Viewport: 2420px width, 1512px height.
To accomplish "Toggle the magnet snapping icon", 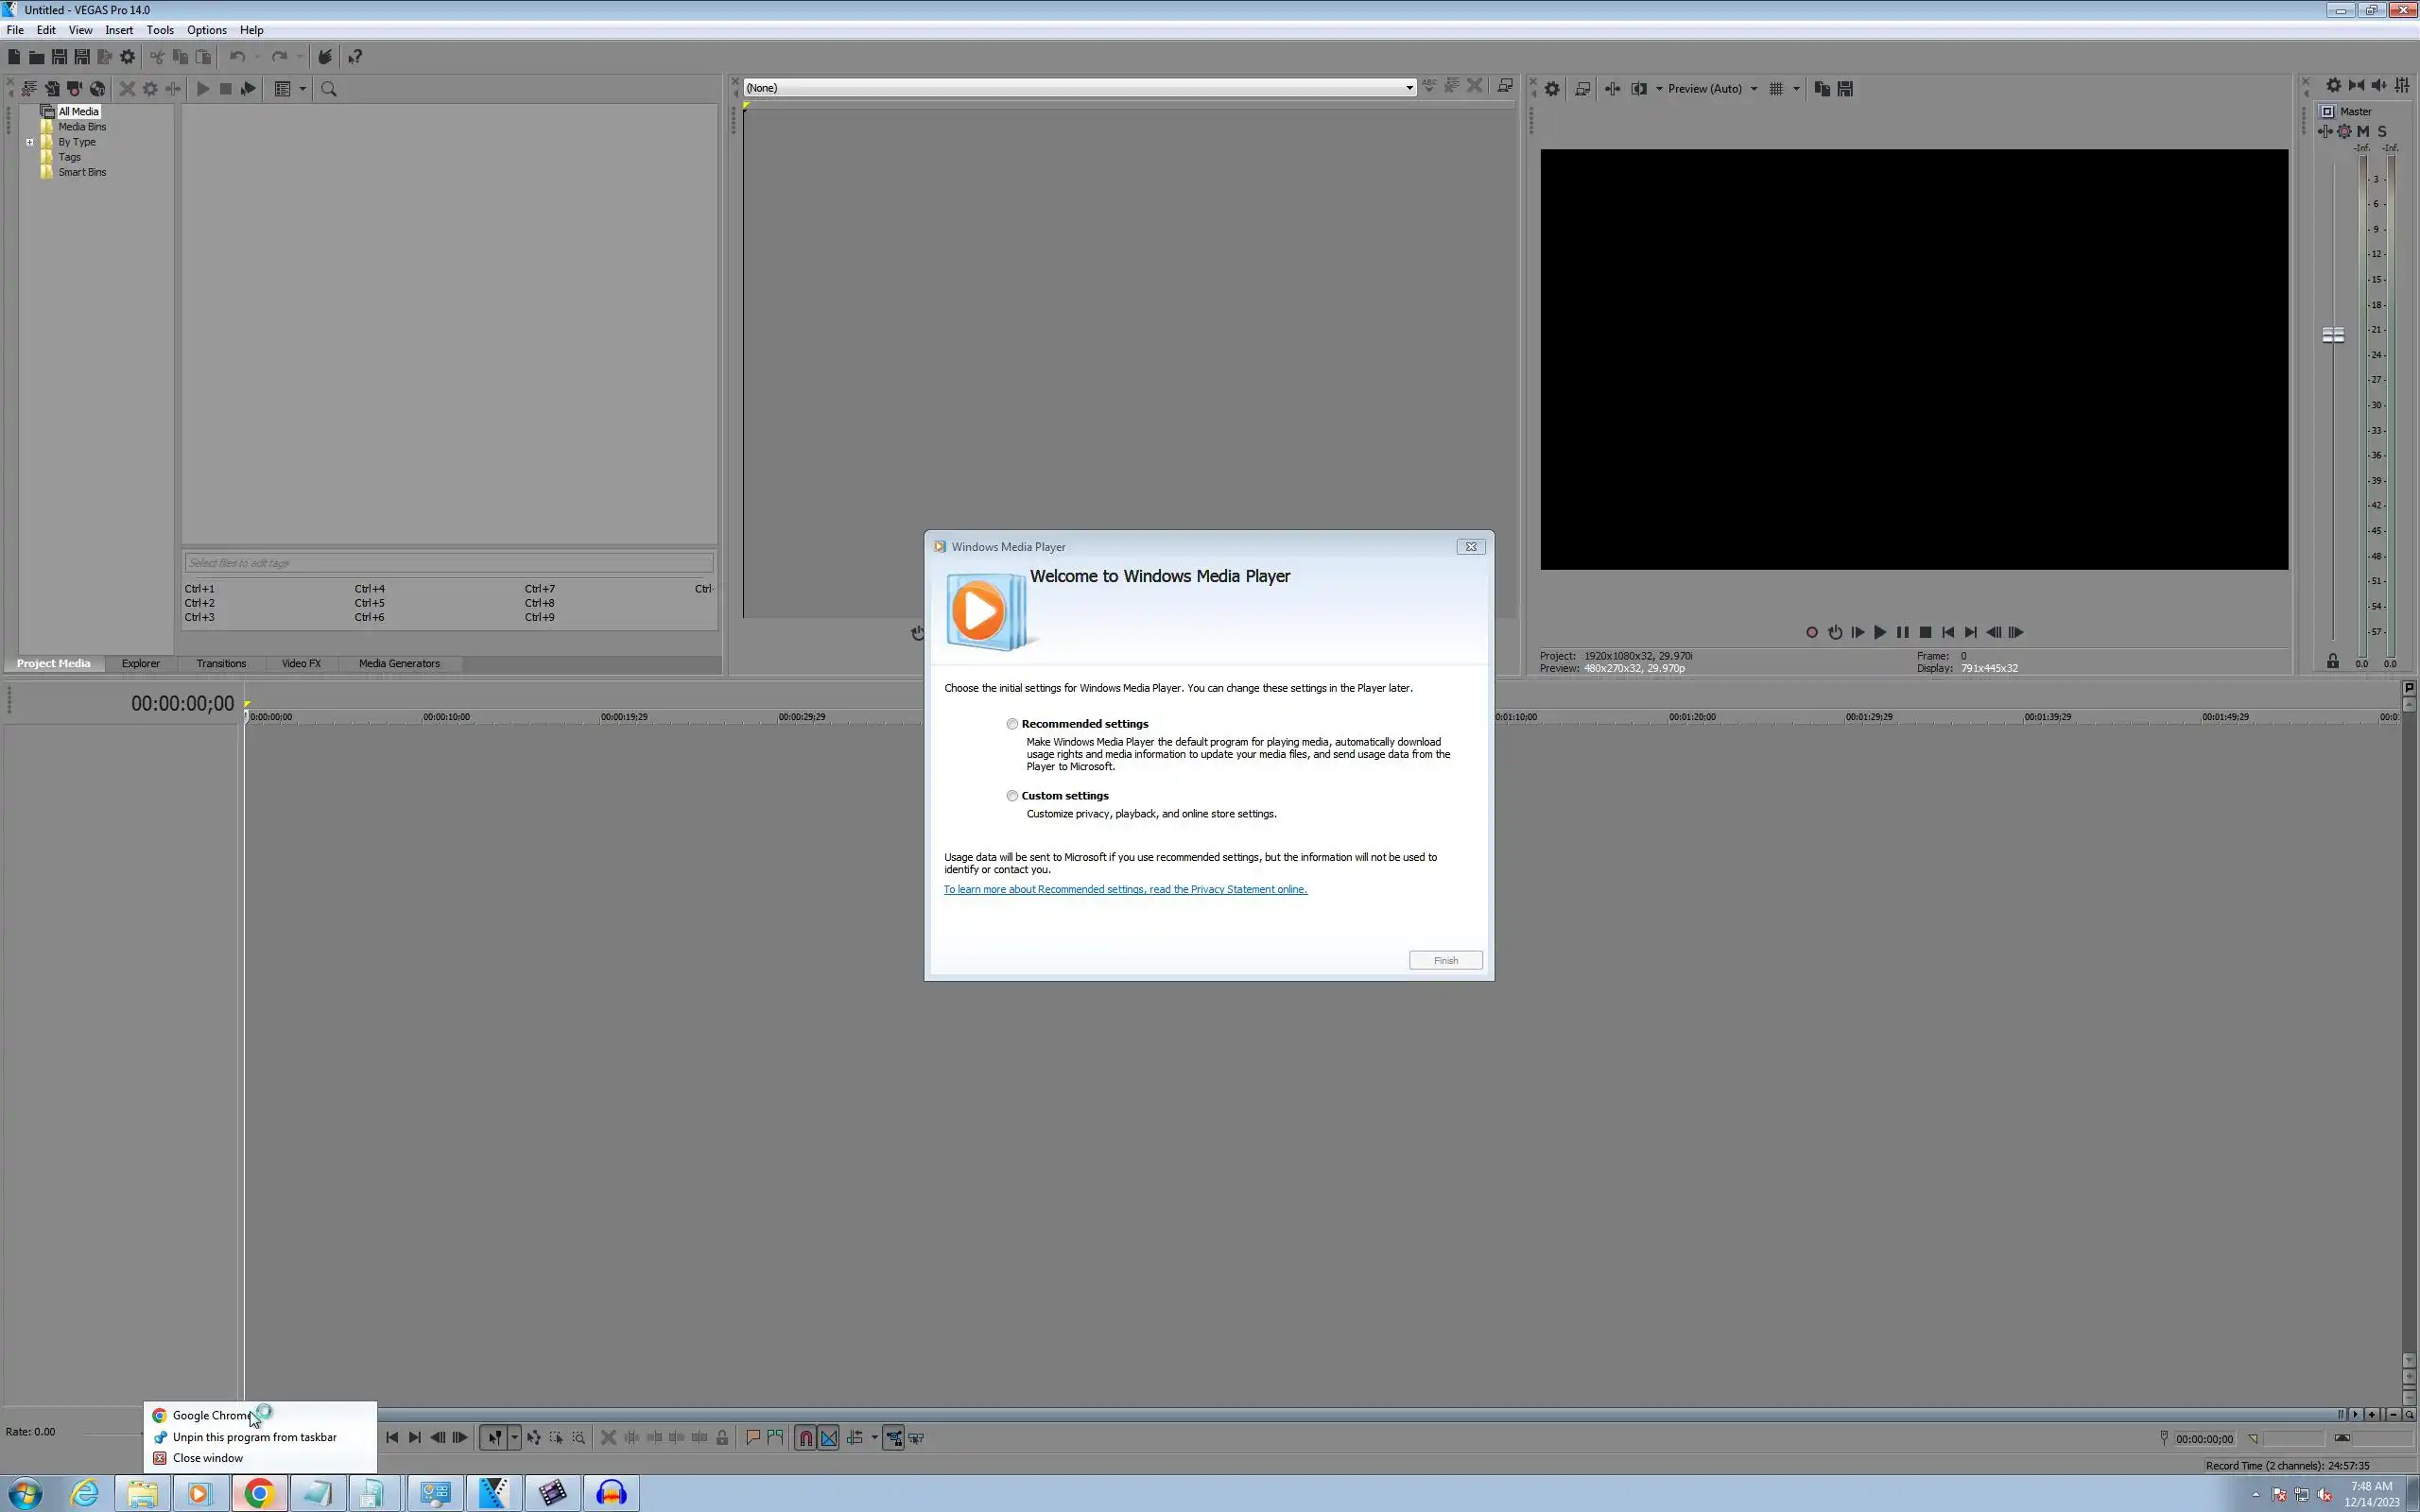I will (805, 1438).
